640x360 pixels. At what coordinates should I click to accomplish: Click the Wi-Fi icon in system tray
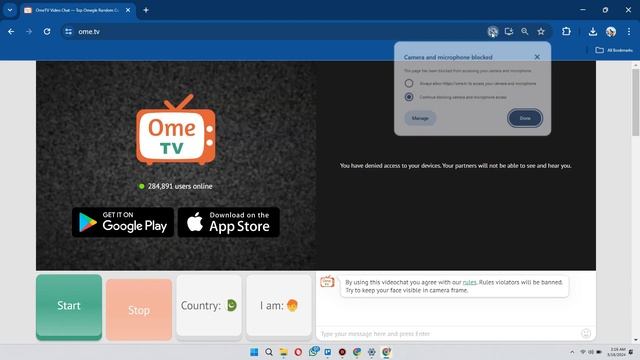point(583,352)
